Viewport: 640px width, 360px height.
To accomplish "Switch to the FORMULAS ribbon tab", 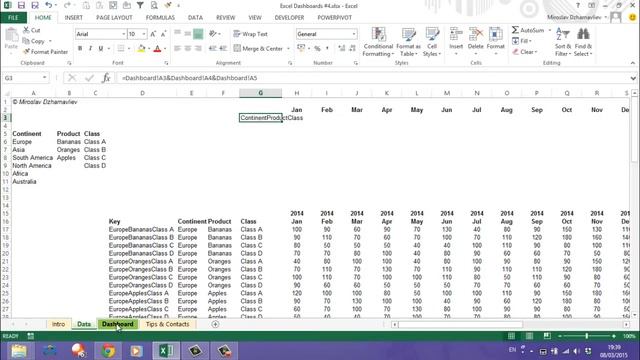I will 160,18.
